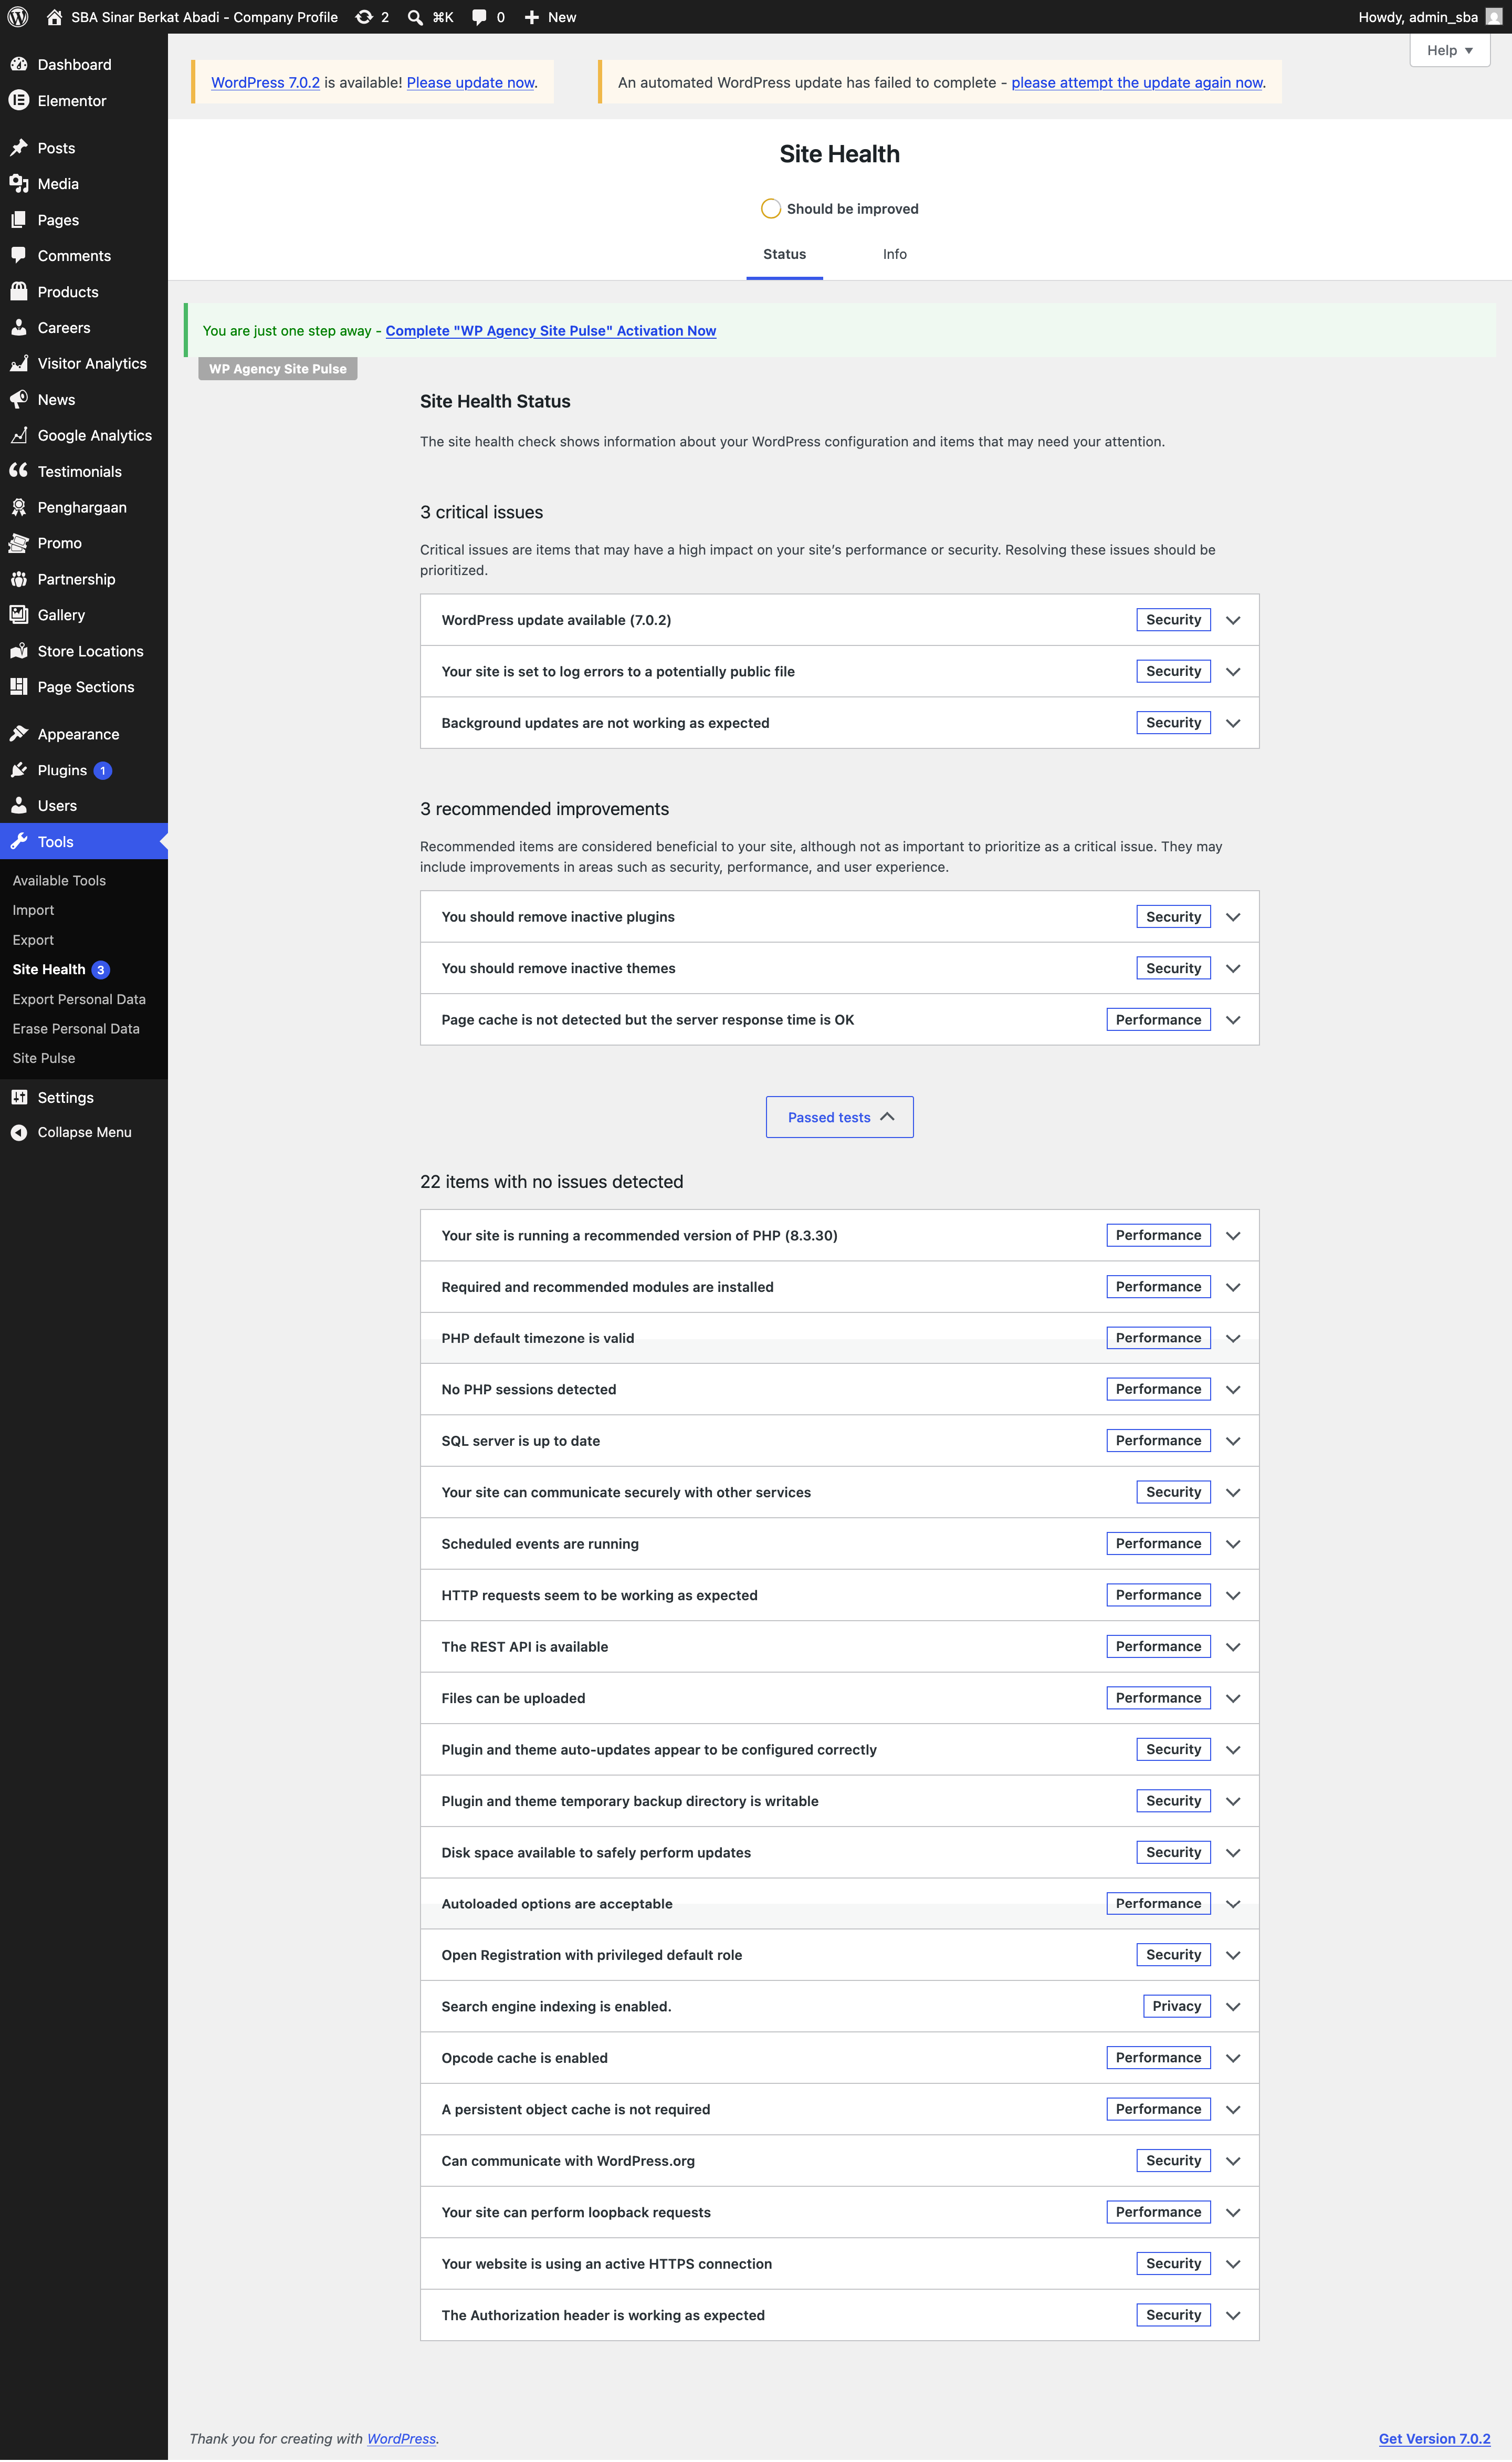Viewport: 1512px width, 2462px height.
Task: Click the Google Analytics line chart icon
Action: click(x=19, y=436)
